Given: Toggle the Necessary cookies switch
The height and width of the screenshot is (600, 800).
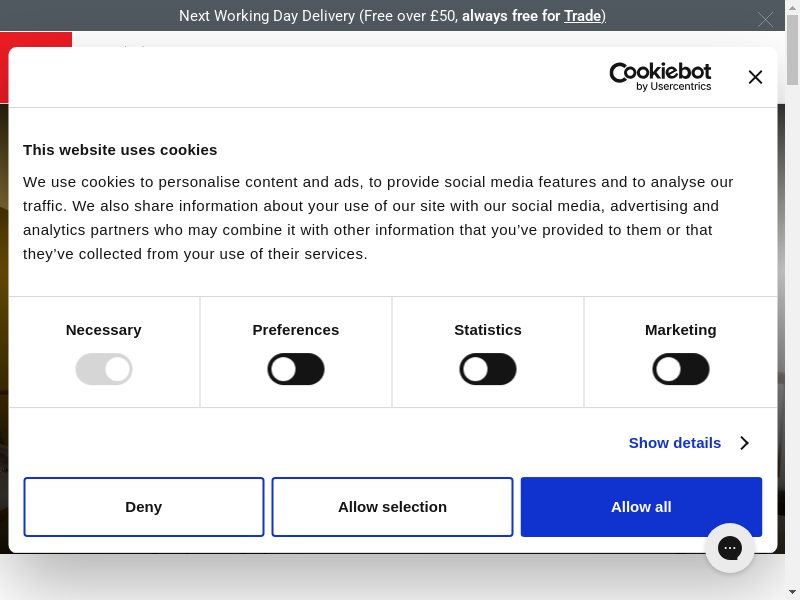Looking at the screenshot, I should pyautogui.click(x=104, y=369).
